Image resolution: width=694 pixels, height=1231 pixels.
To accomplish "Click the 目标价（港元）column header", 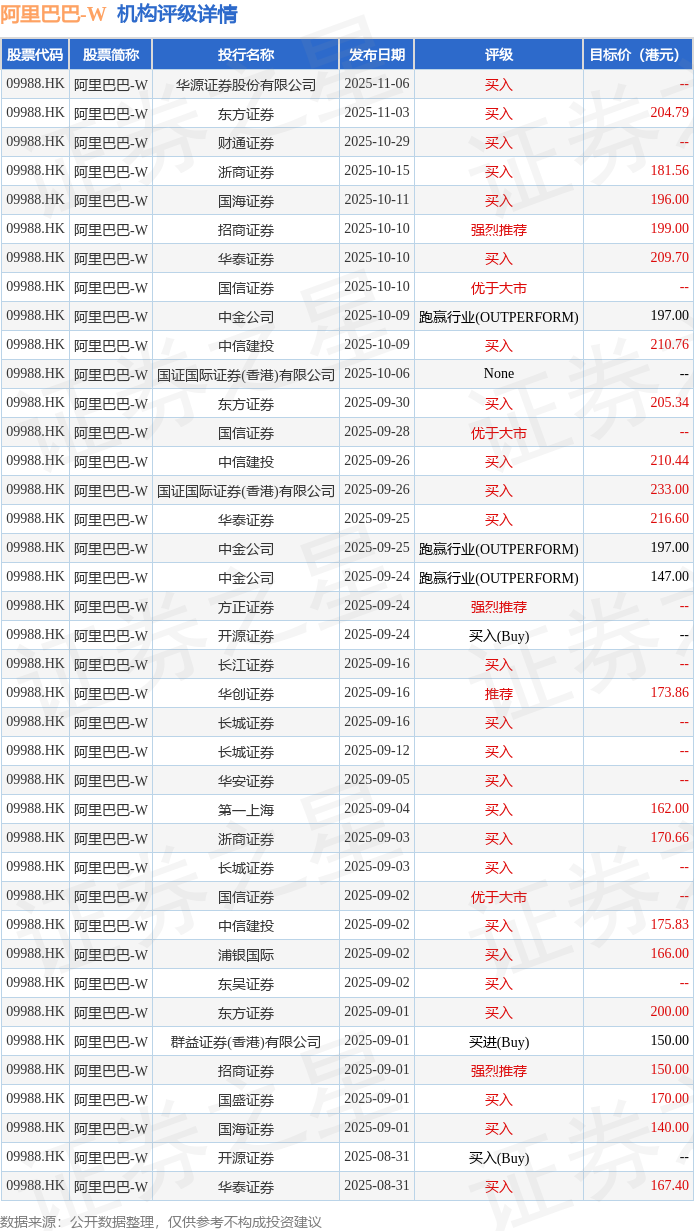I will click(639, 55).
